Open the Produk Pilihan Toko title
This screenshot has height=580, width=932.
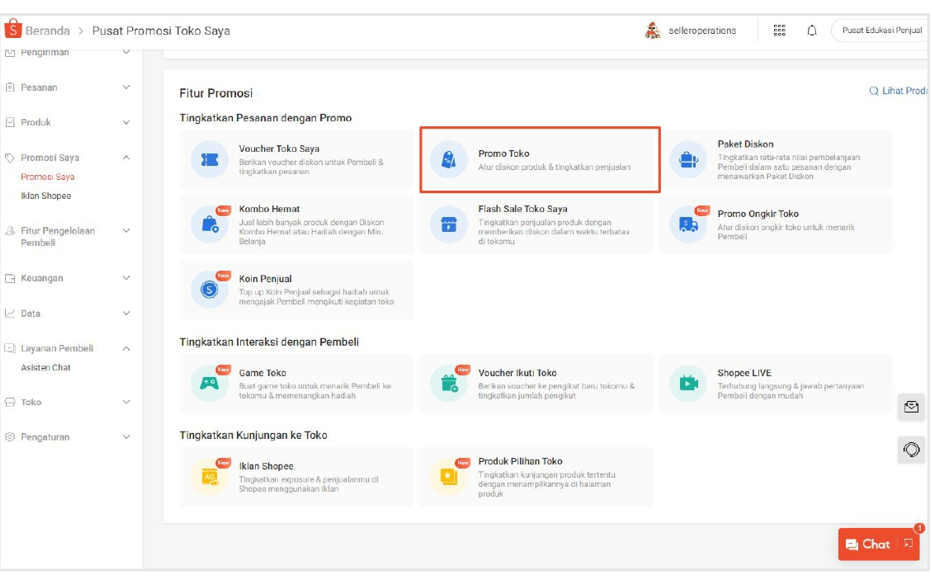tap(520, 461)
